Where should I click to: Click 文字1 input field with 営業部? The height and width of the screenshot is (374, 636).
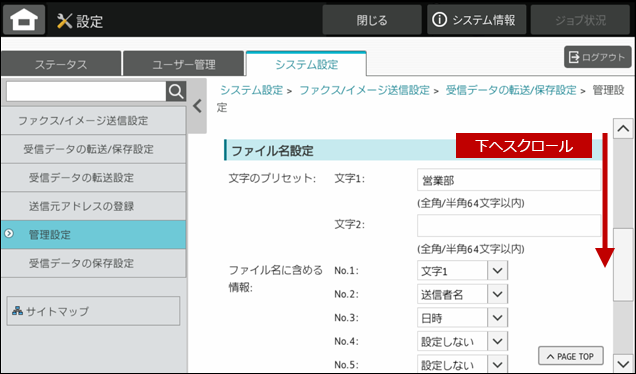509,180
